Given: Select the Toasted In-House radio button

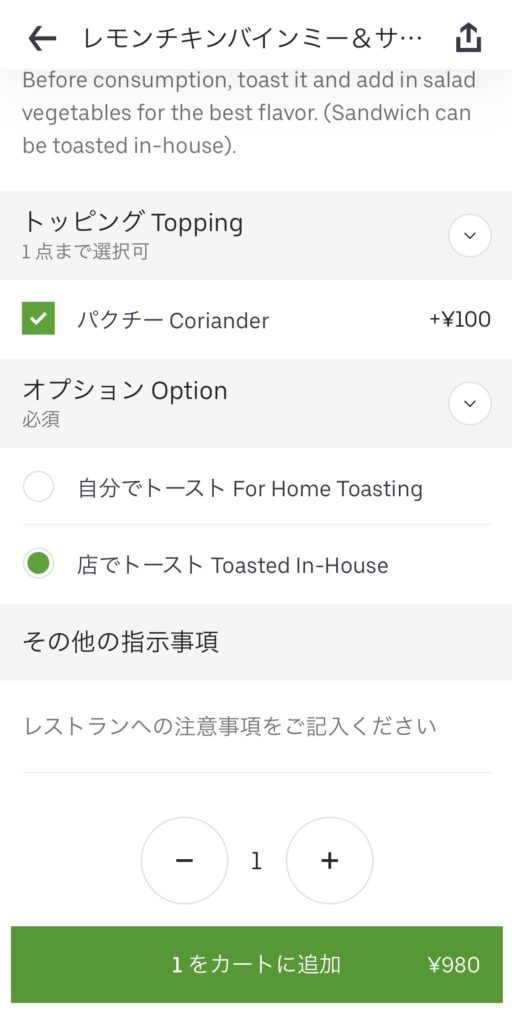Looking at the screenshot, I should (39, 564).
